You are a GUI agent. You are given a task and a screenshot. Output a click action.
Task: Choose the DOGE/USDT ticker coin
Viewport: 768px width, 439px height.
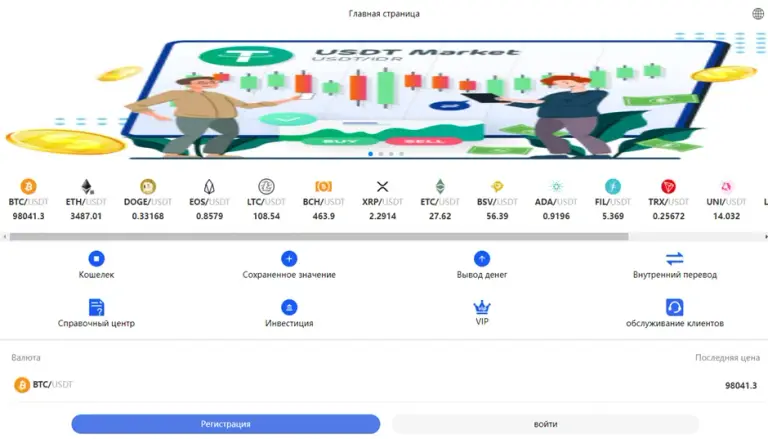pos(148,186)
